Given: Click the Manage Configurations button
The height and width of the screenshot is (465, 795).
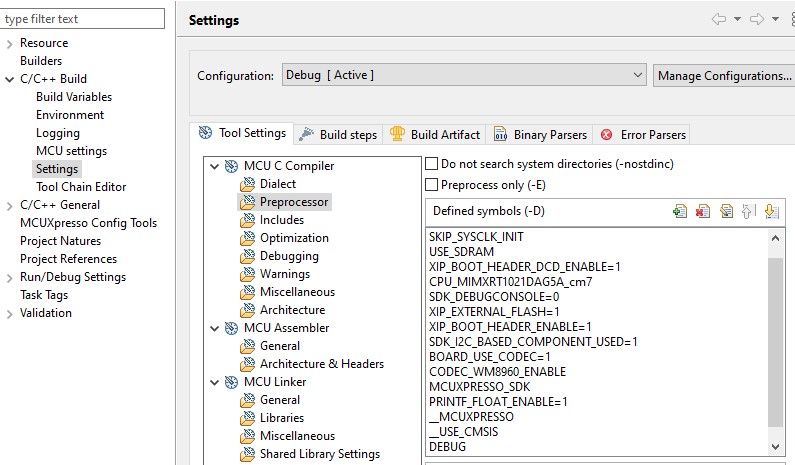Looking at the screenshot, I should pyautogui.click(x=724, y=75).
